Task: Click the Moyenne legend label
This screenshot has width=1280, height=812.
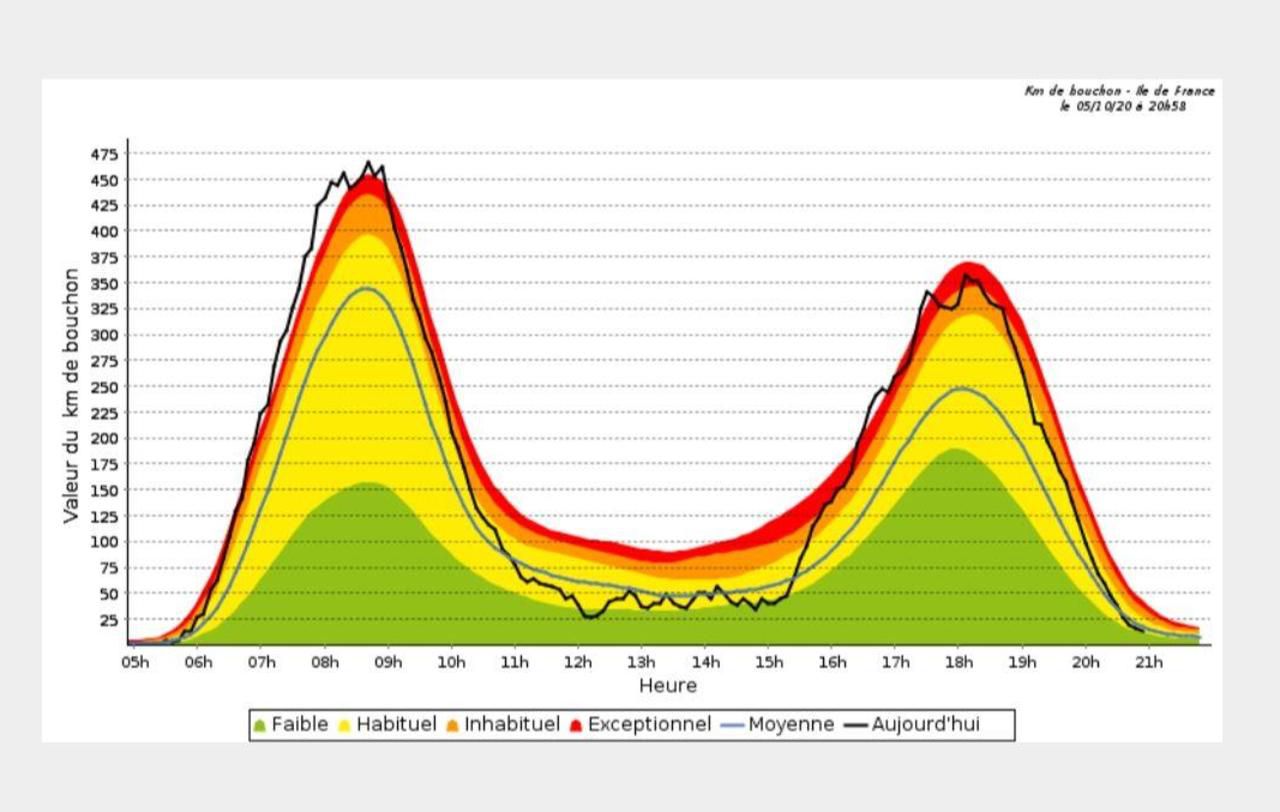Action: [791, 725]
